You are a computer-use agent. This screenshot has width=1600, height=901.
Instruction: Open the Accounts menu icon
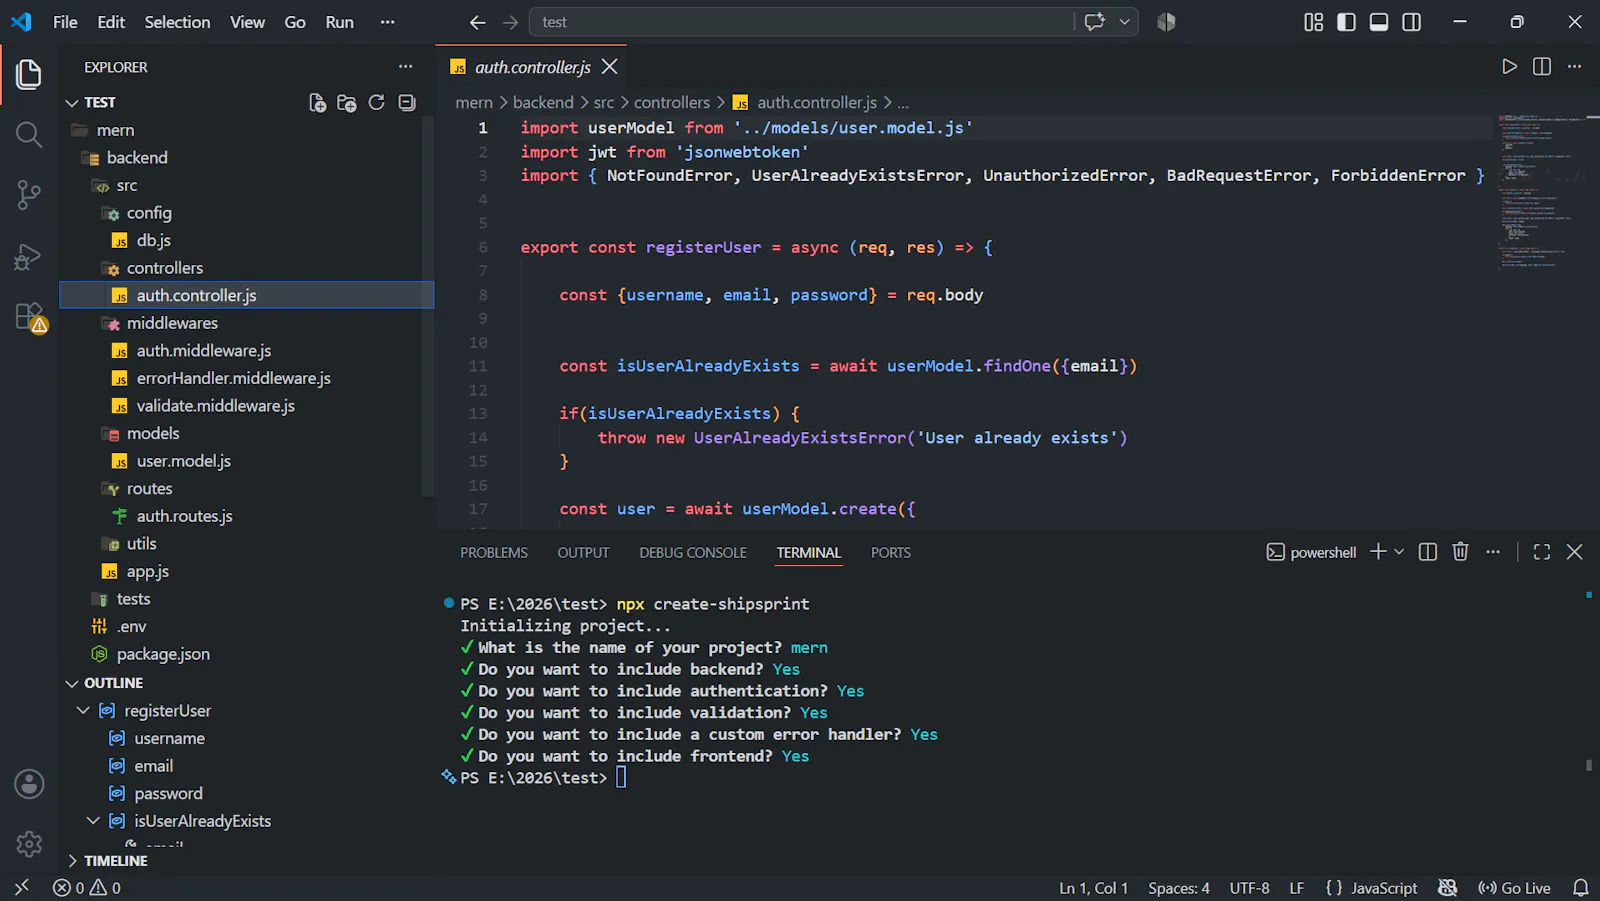coord(29,784)
